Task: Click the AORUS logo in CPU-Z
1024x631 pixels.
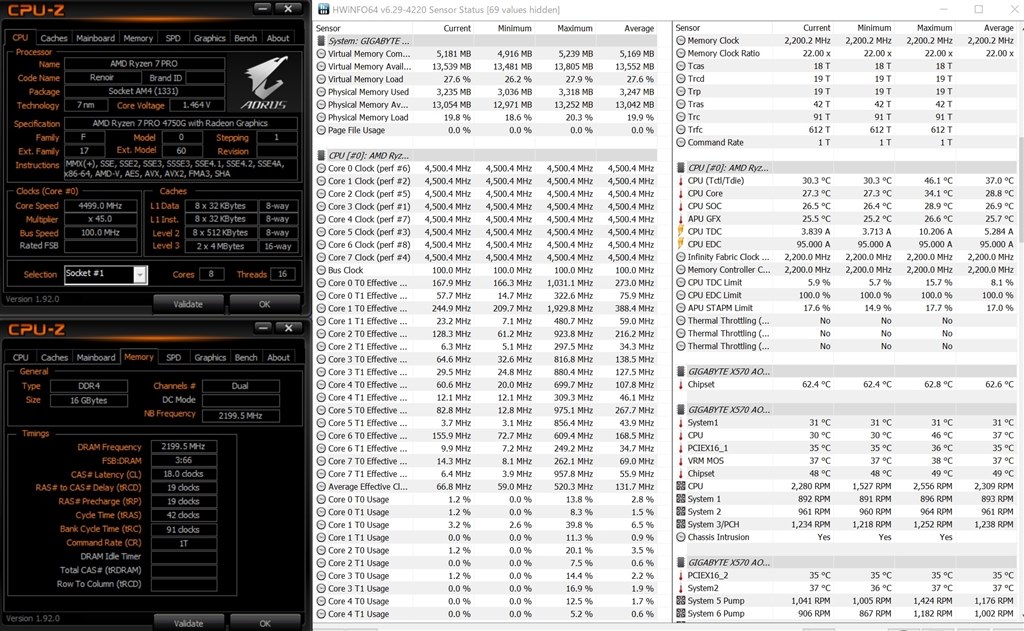Action: point(264,83)
